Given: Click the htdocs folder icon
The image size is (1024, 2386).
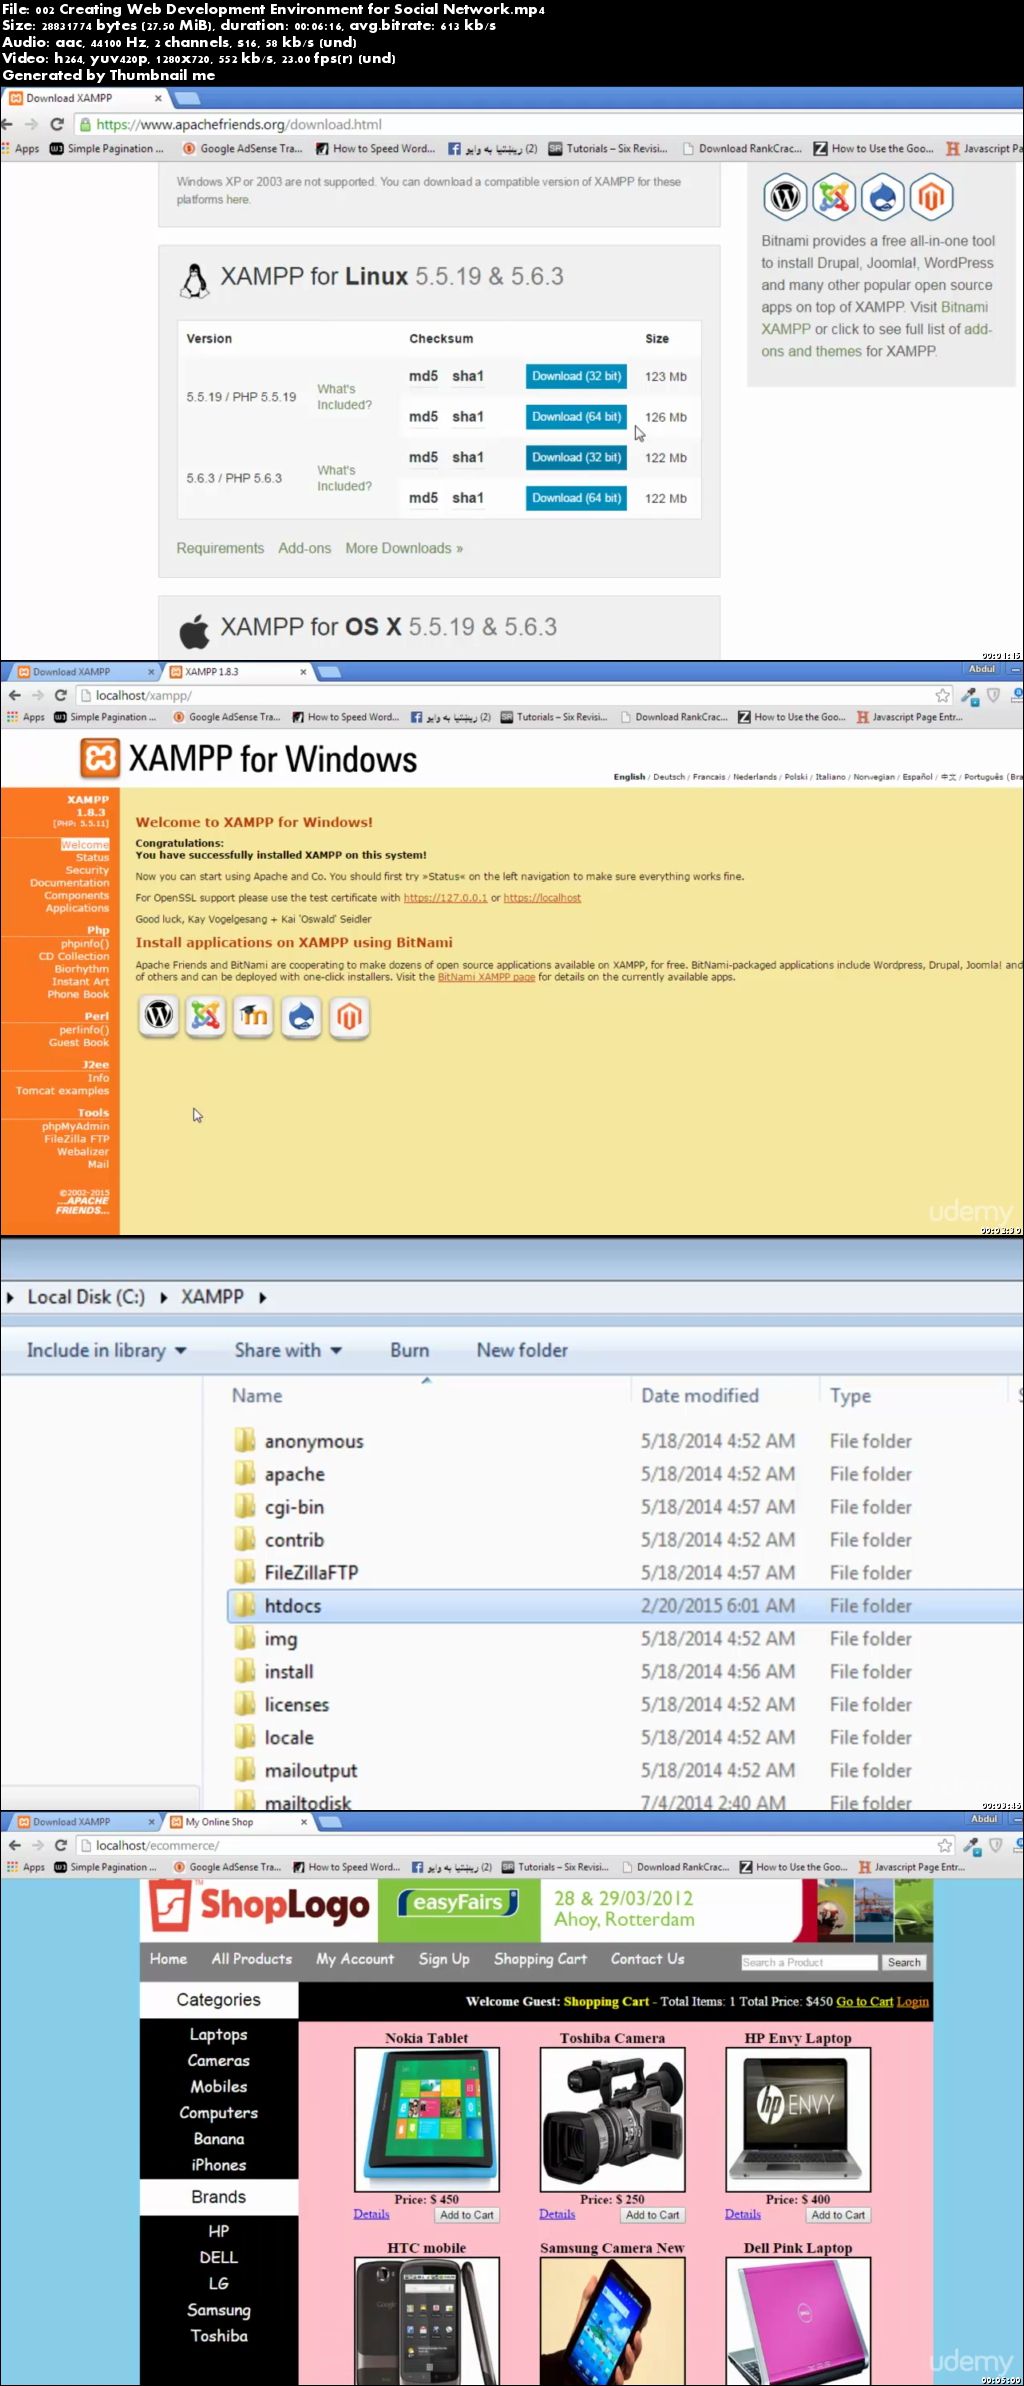Looking at the screenshot, I should 244,1605.
